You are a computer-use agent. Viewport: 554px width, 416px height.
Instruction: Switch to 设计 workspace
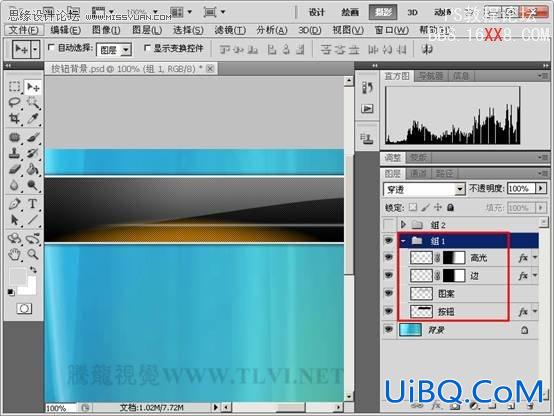click(x=317, y=12)
